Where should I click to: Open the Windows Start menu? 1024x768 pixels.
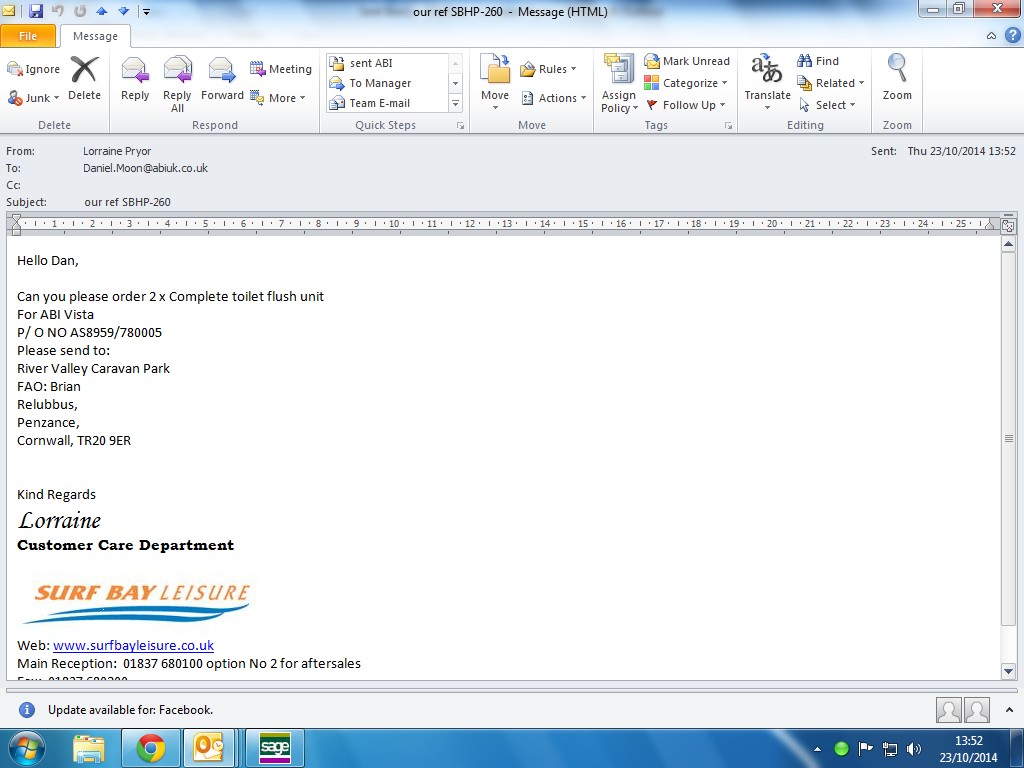(27, 748)
